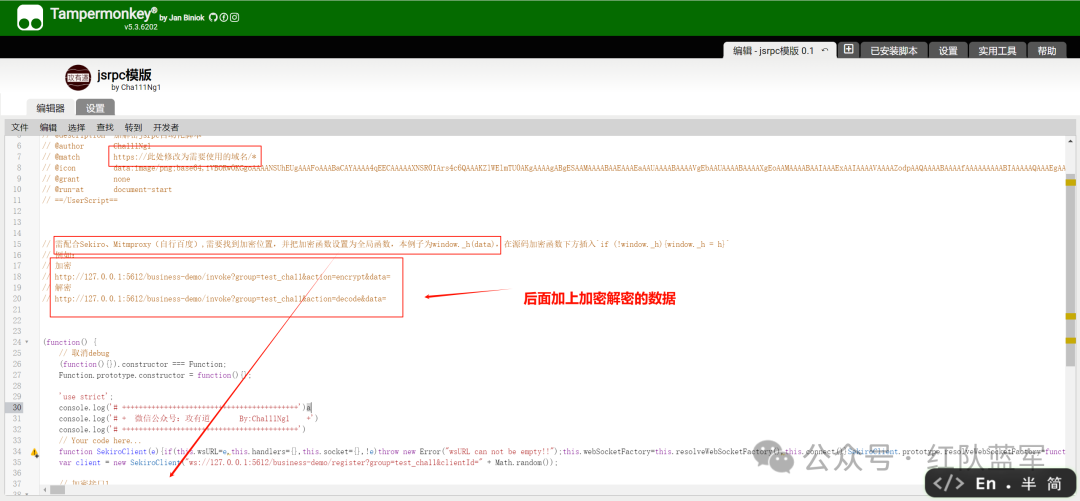Switch to the 已安装脚本 tab
Screen dimensions: 1080x501
[x=895, y=50]
